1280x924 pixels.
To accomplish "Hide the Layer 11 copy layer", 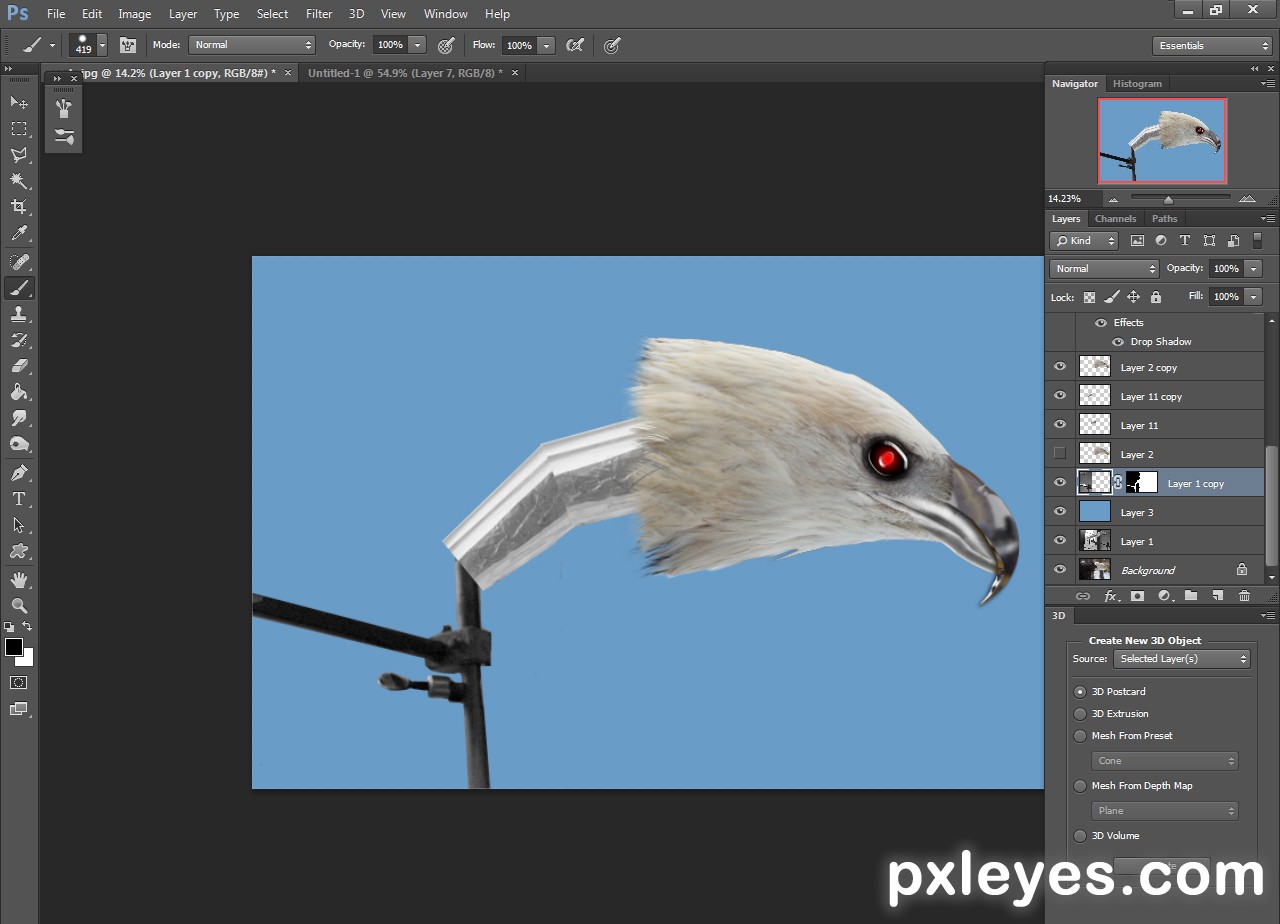I will (x=1060, y=396).
